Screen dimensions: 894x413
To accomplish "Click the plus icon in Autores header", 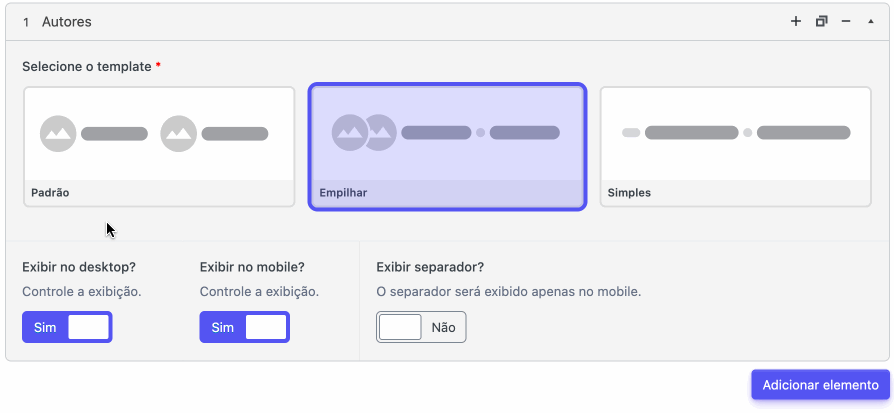I will 795,22.
